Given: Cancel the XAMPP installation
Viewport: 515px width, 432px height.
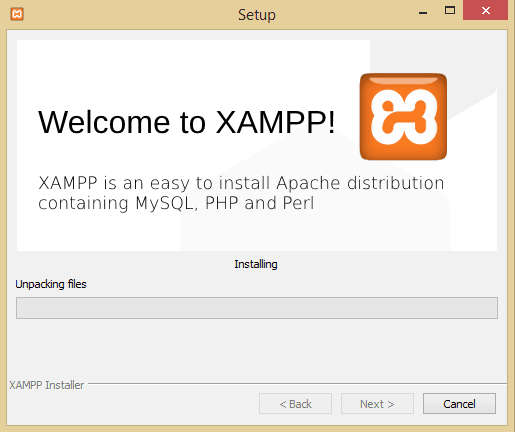Looking at the screenshot, I should point(459,404).
